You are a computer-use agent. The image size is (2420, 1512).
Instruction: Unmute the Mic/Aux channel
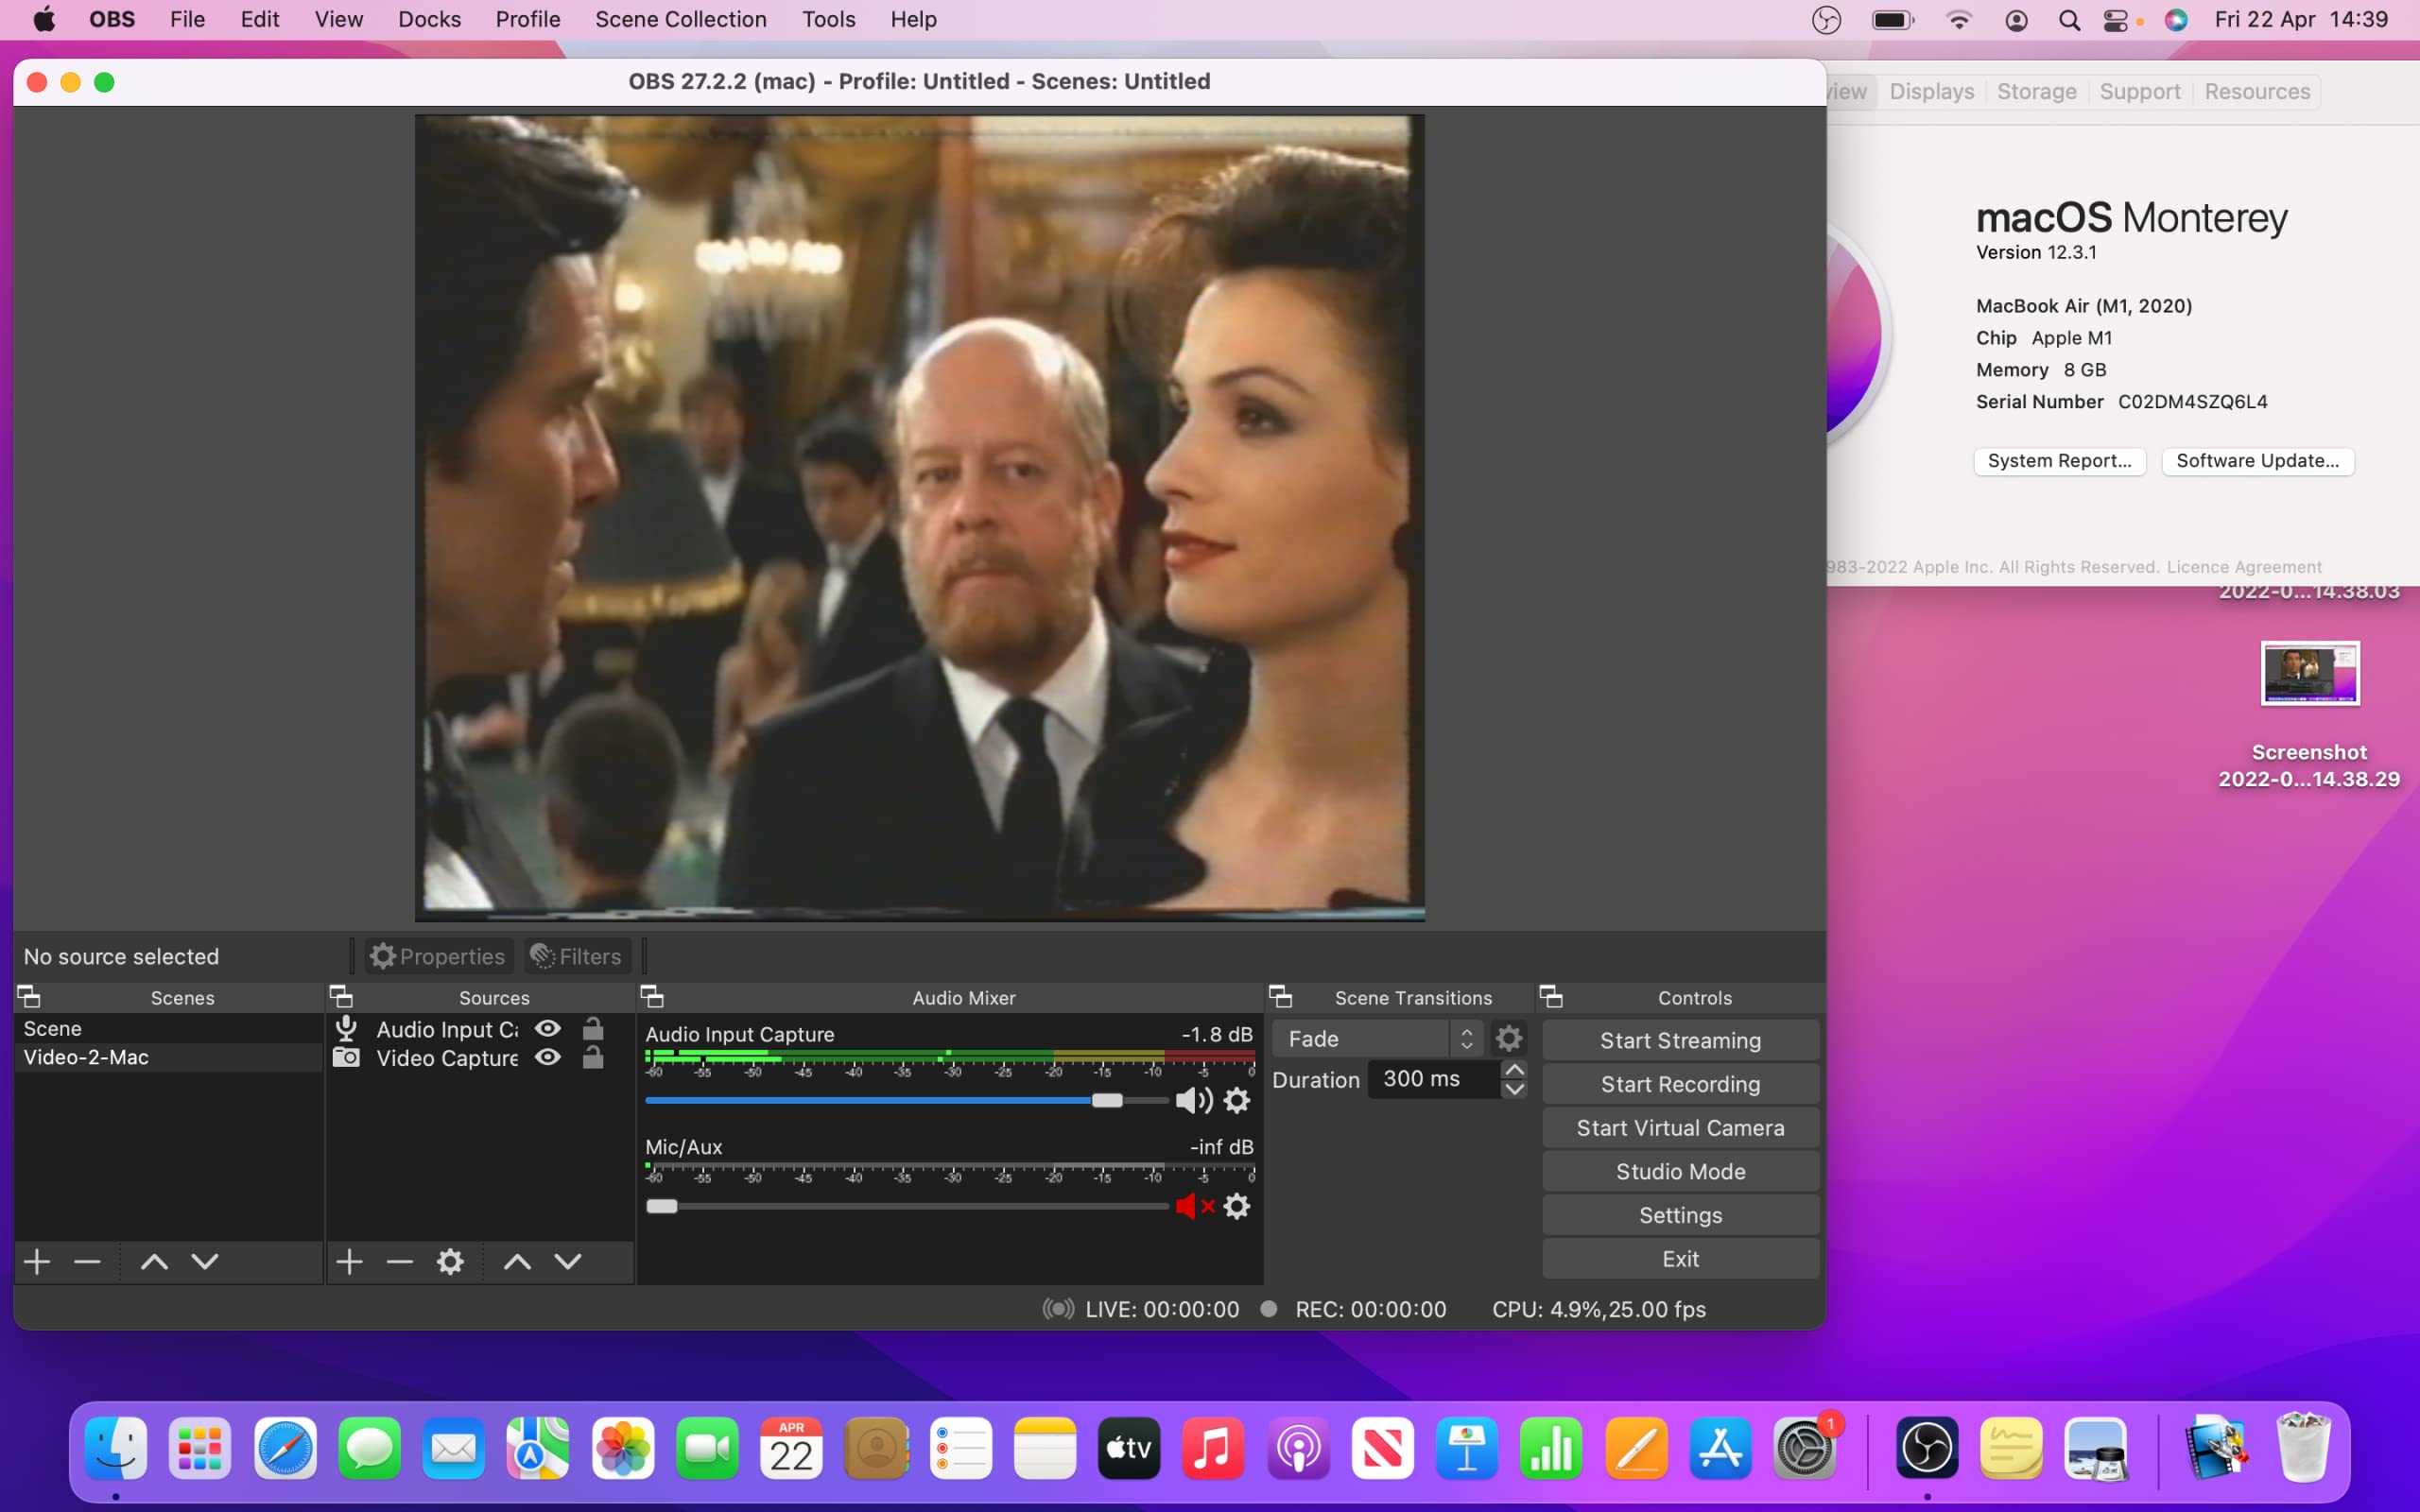[1194, 1206]
